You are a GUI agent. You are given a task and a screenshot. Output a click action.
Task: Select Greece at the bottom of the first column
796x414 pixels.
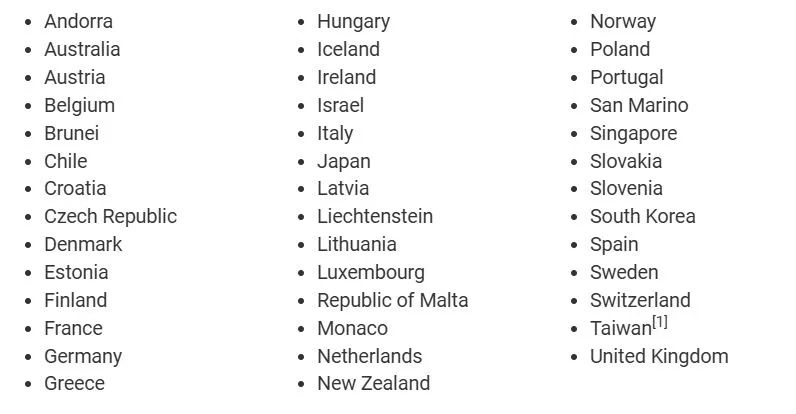[x=74, y=383]
